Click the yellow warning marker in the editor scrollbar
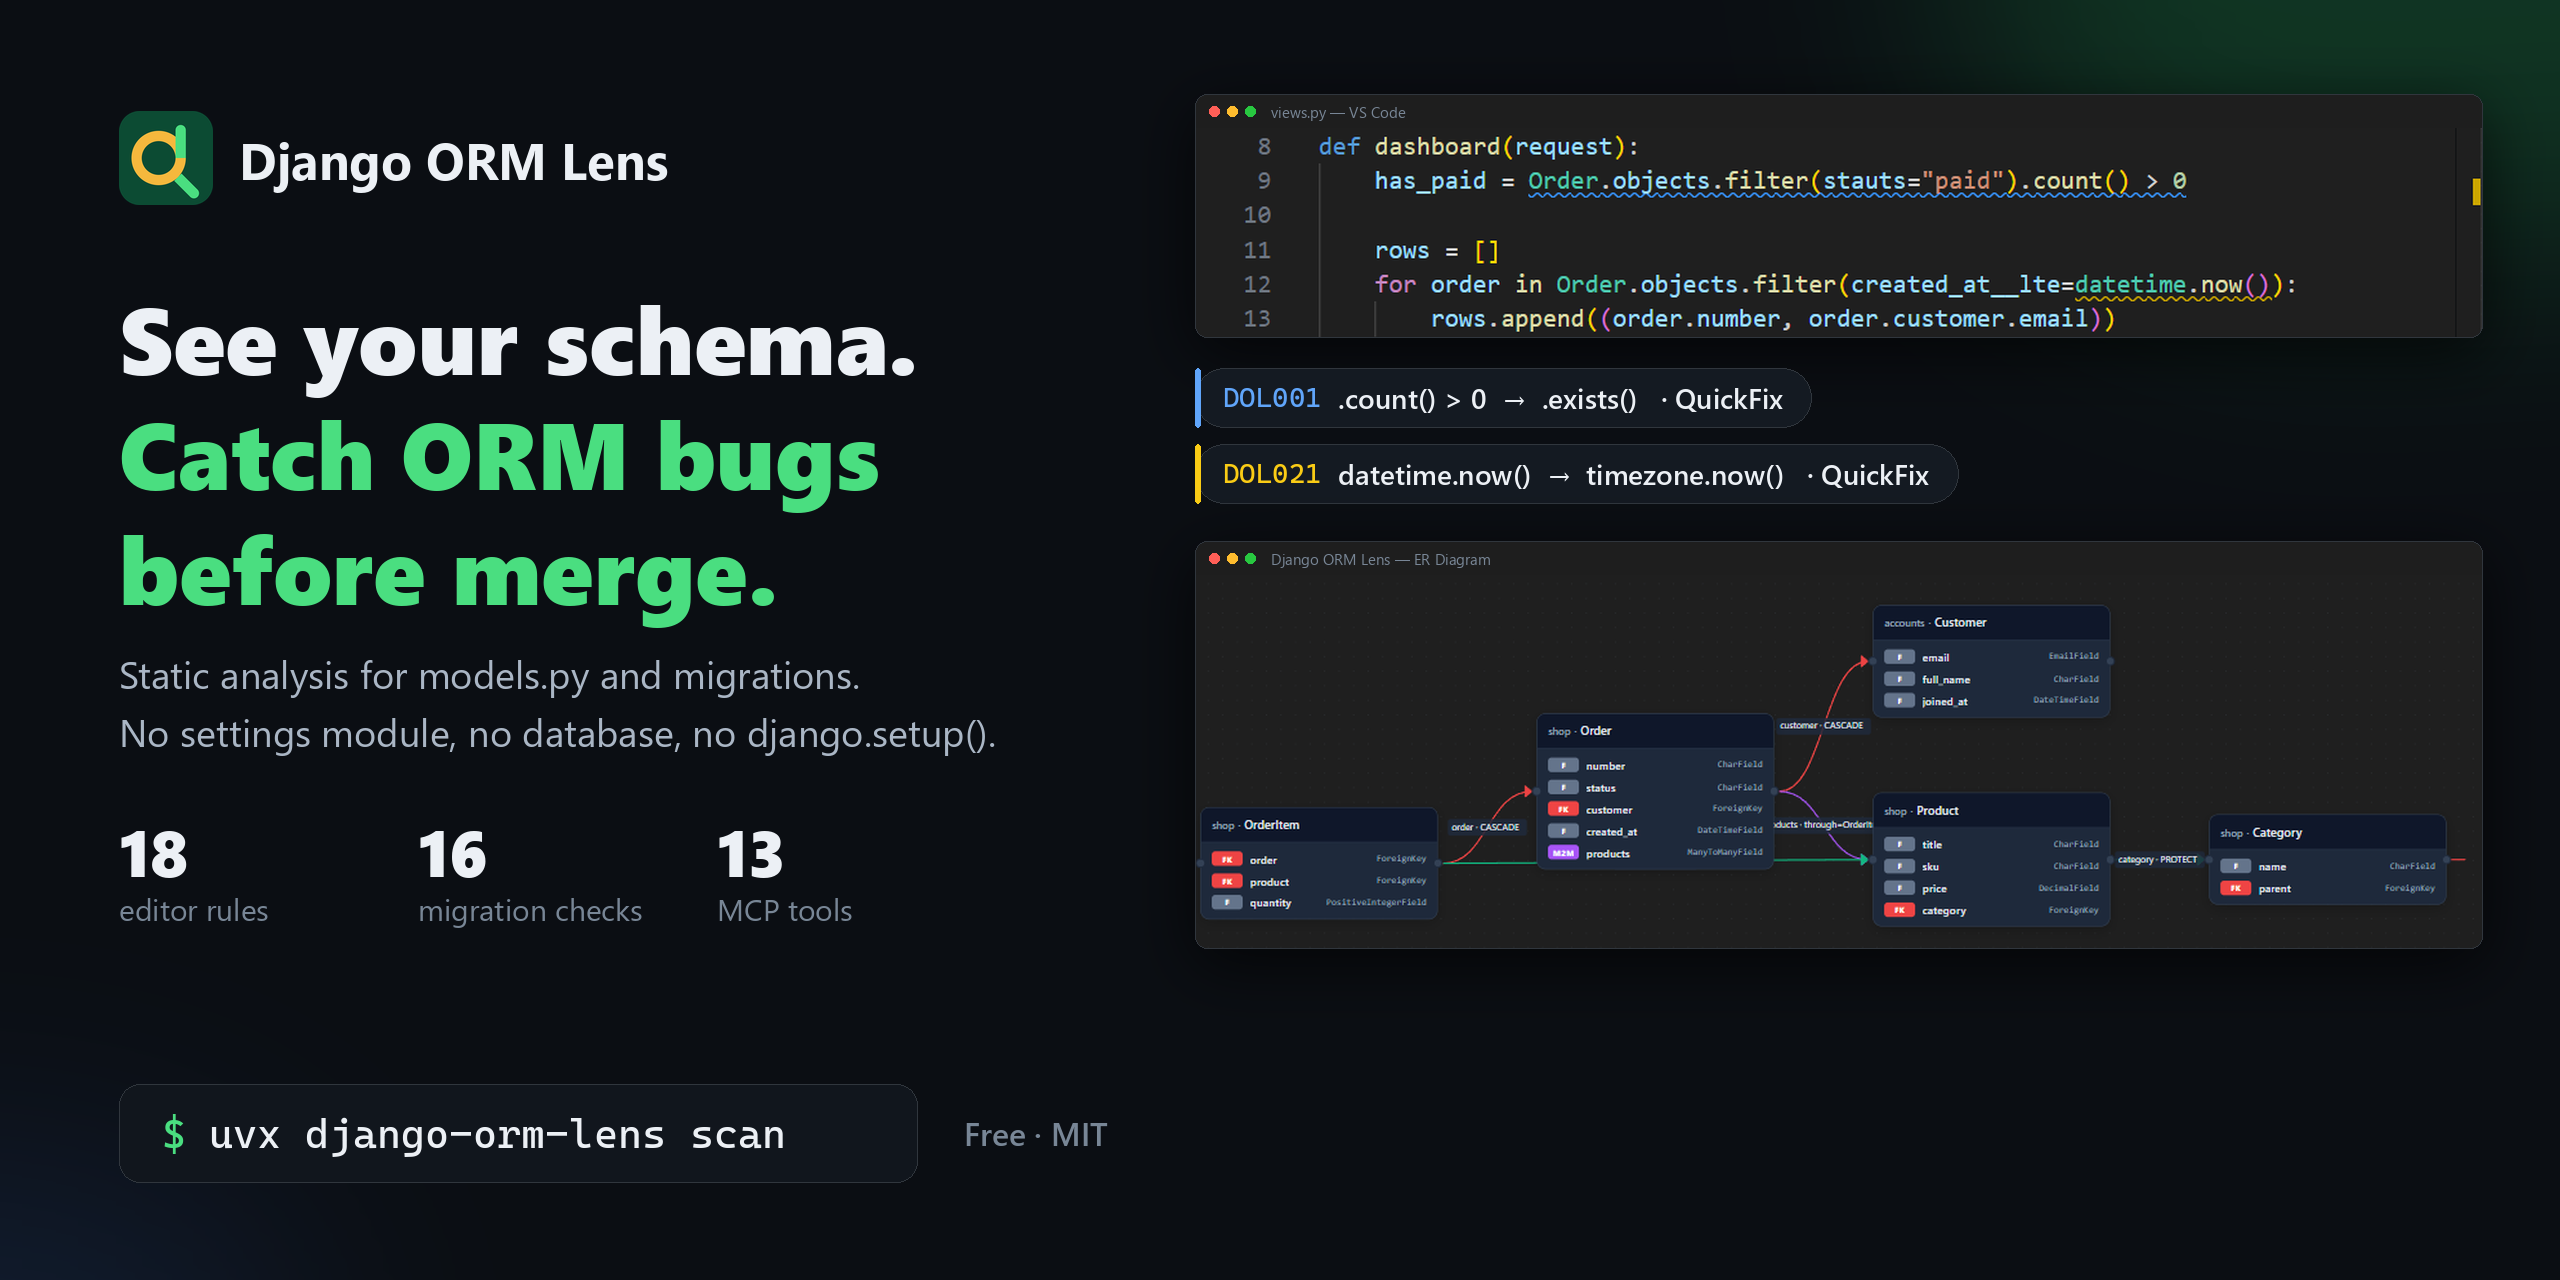This screenshot has width=2560, height=1280. (x=2476, y=191)
